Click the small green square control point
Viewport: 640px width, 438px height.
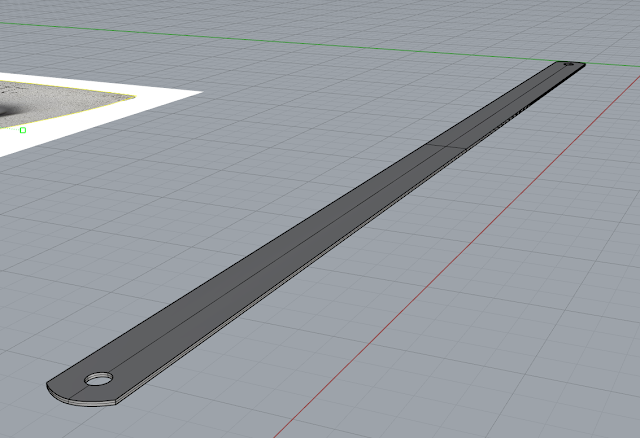23,130
